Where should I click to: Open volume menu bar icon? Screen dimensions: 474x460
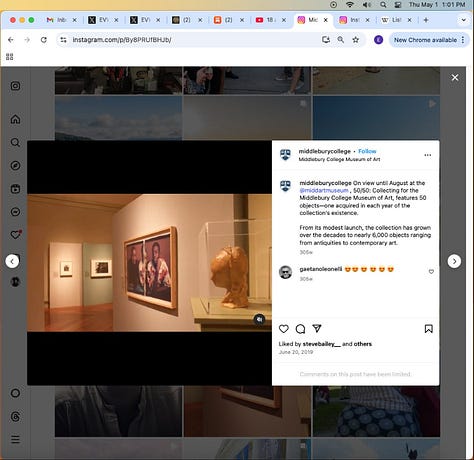tap(367, 5)
